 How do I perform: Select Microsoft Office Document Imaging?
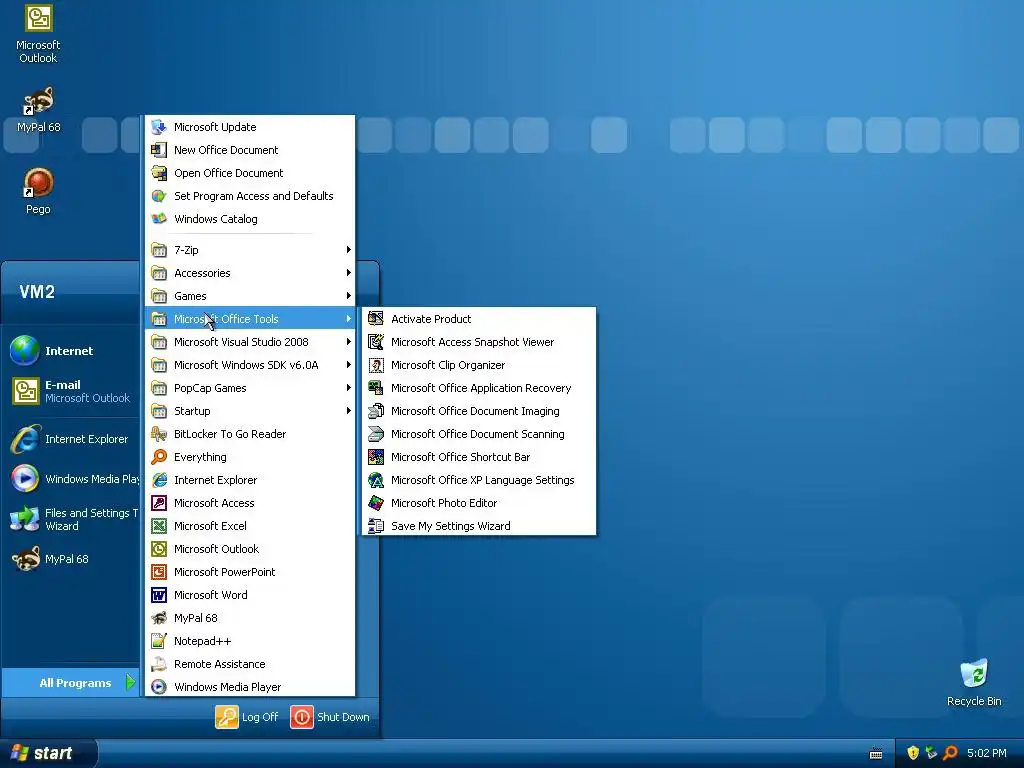(x=479, y=411)
